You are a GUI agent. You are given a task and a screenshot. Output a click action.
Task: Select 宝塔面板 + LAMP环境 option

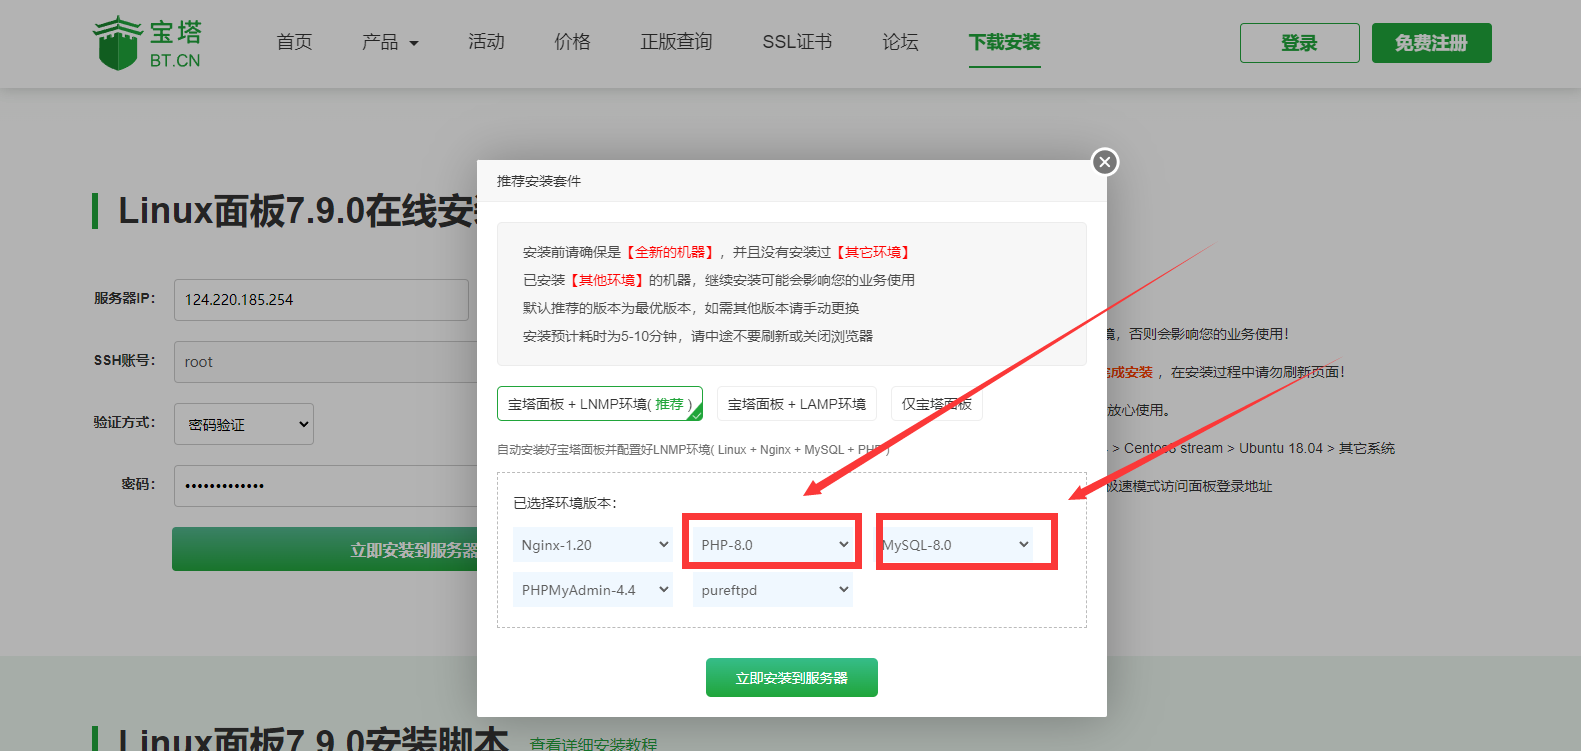[x=797, y=404]
